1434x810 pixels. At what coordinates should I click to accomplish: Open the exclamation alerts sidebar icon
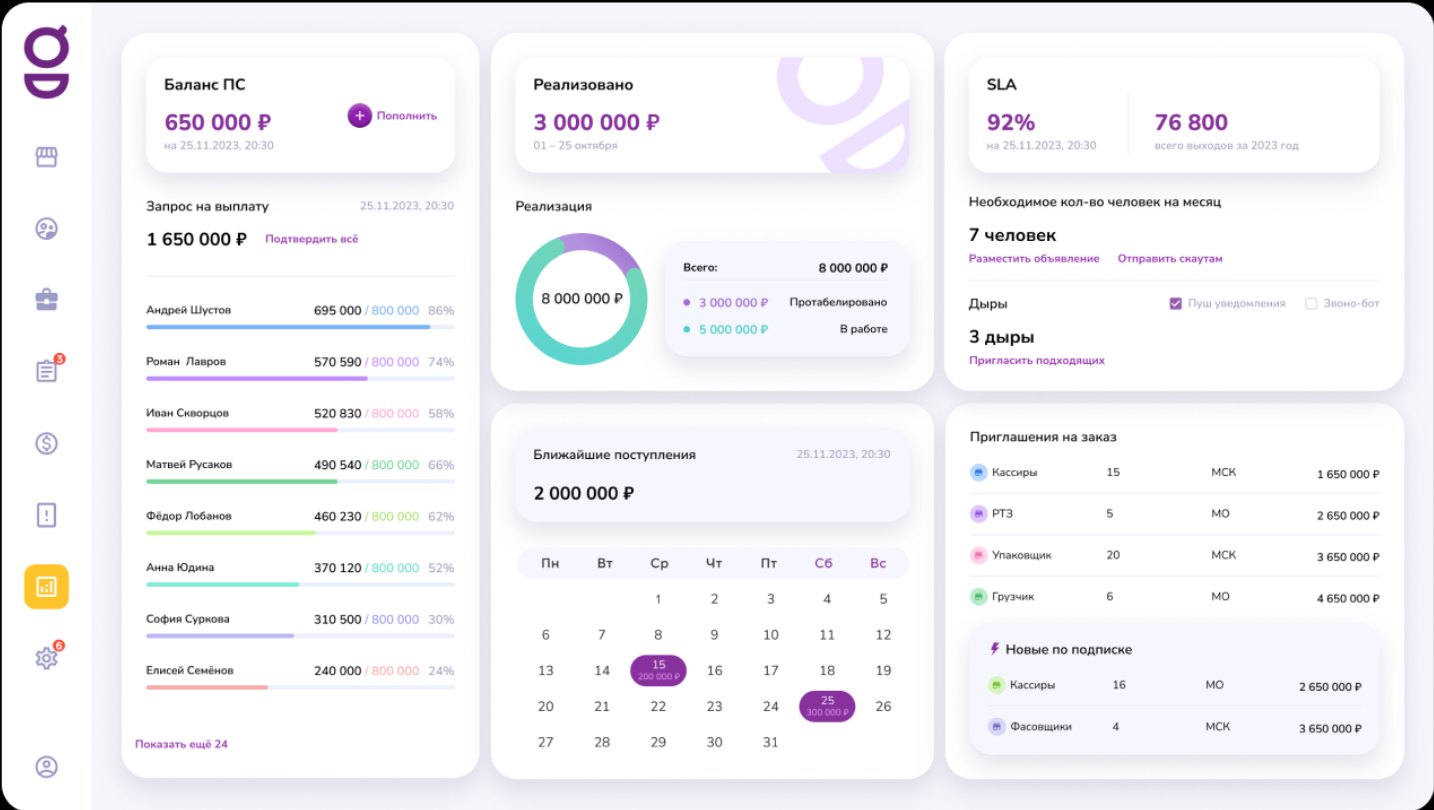[46, 515]
